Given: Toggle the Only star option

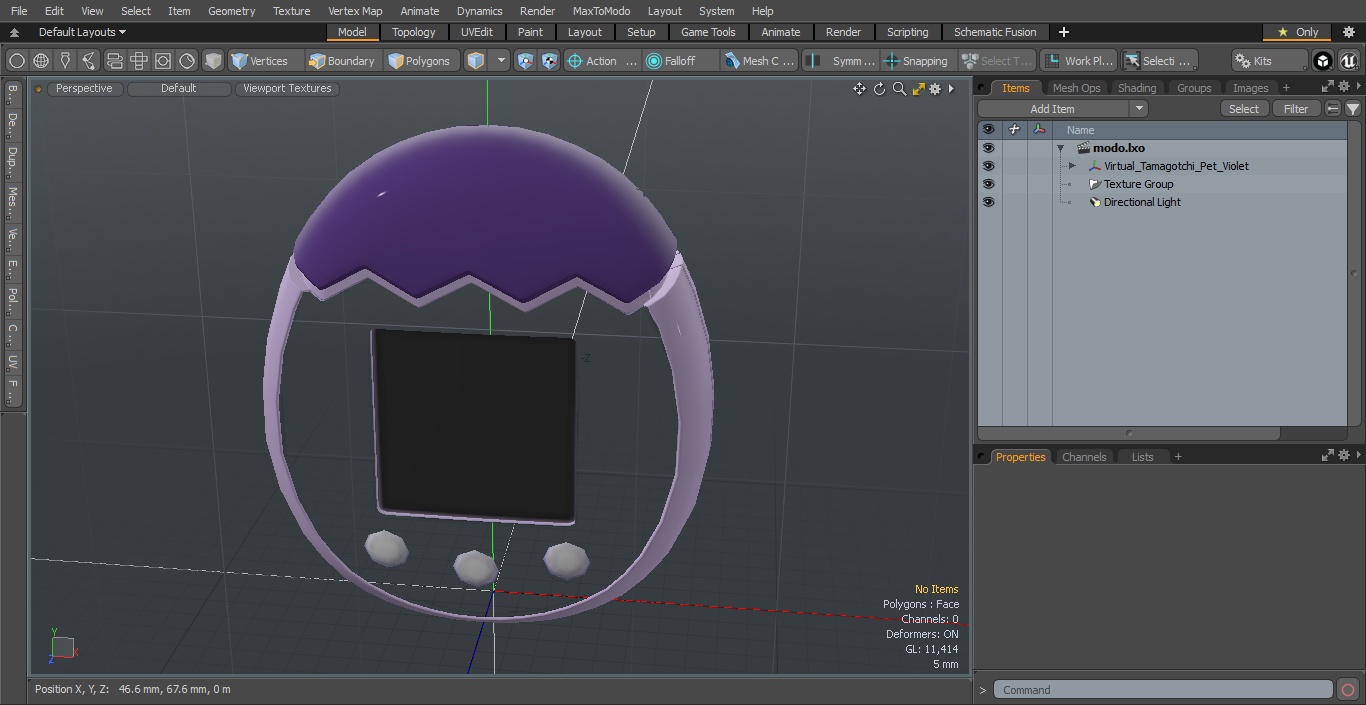Looking at the screenshot, I should click(x=1297, y=32).
